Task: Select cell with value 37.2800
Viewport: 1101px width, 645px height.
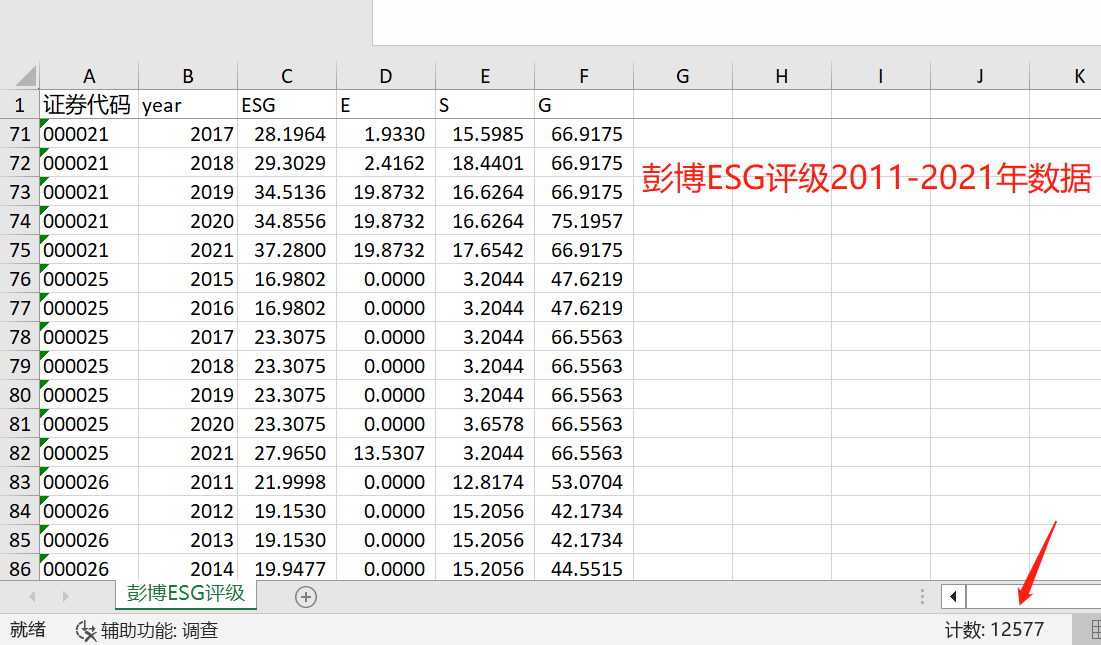Action: (287, 249)
